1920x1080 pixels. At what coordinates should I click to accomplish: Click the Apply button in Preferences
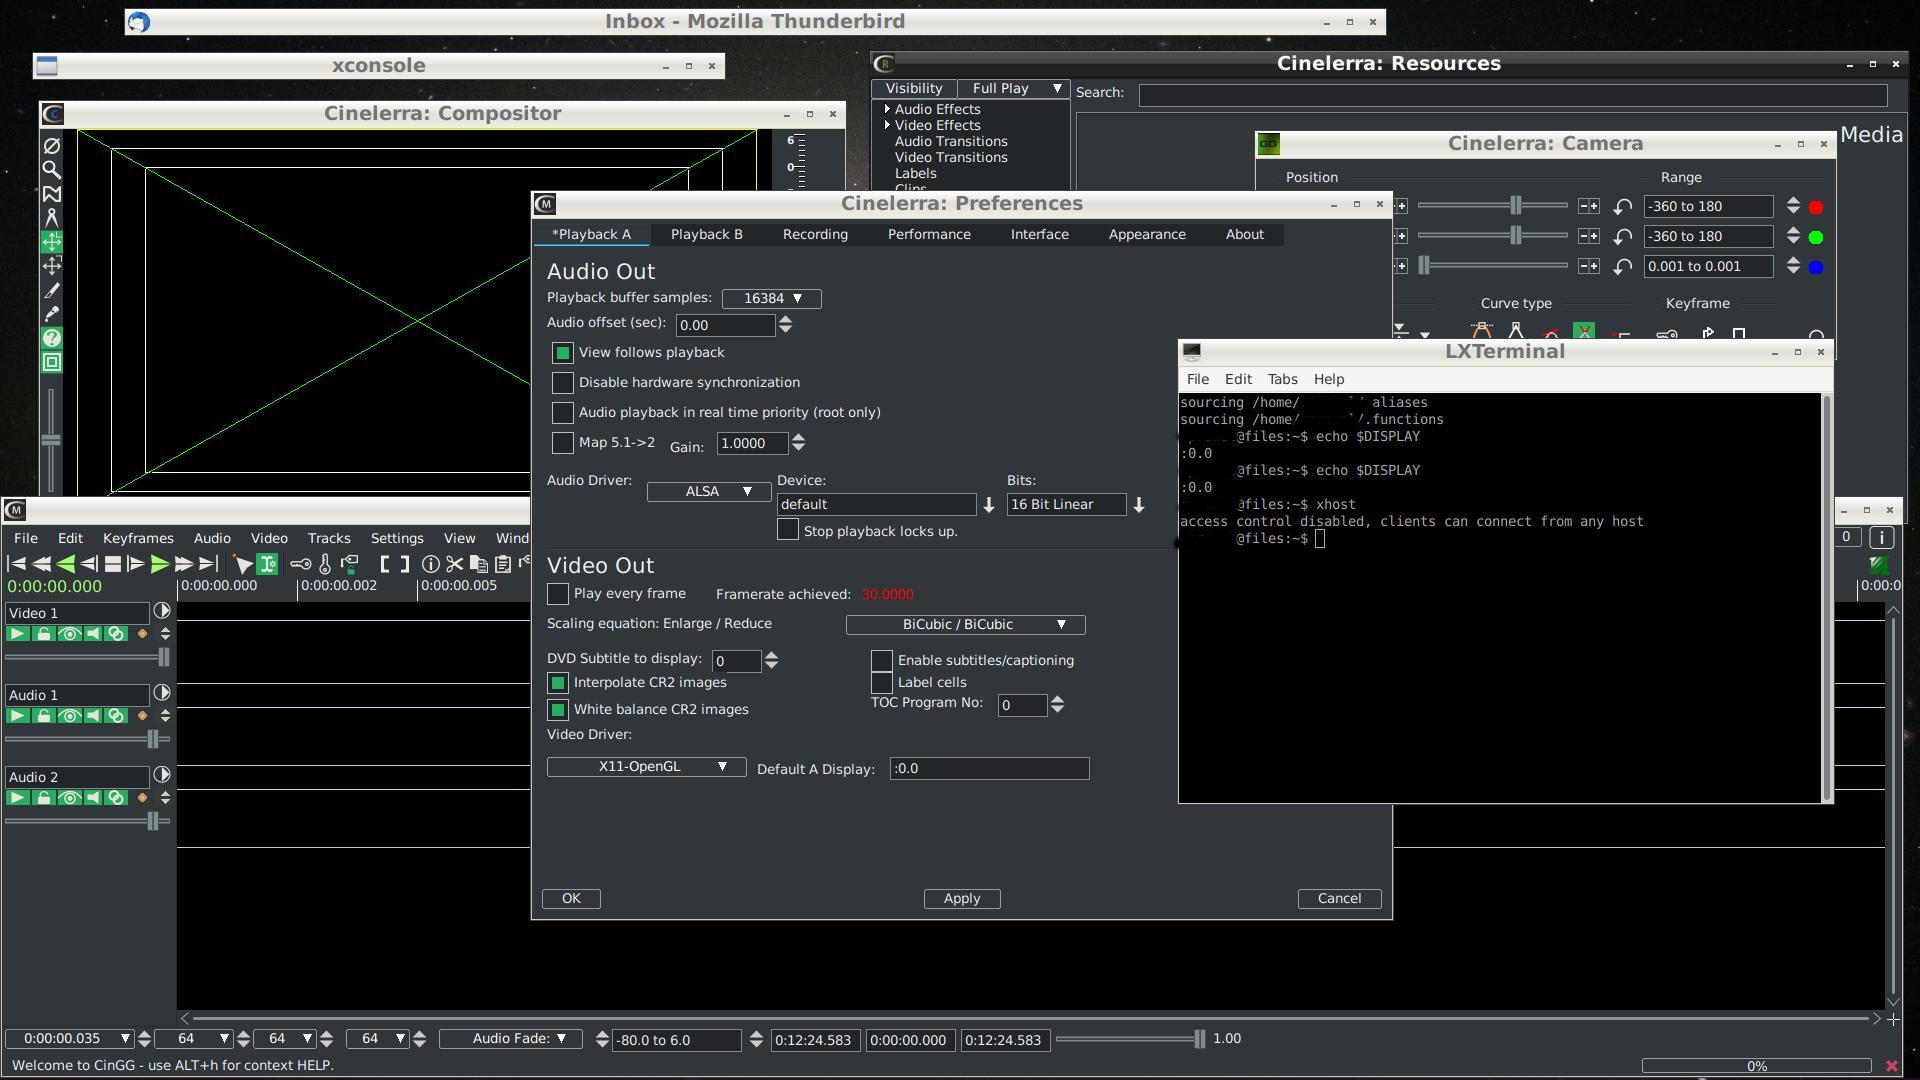click(x=961, y=899)
